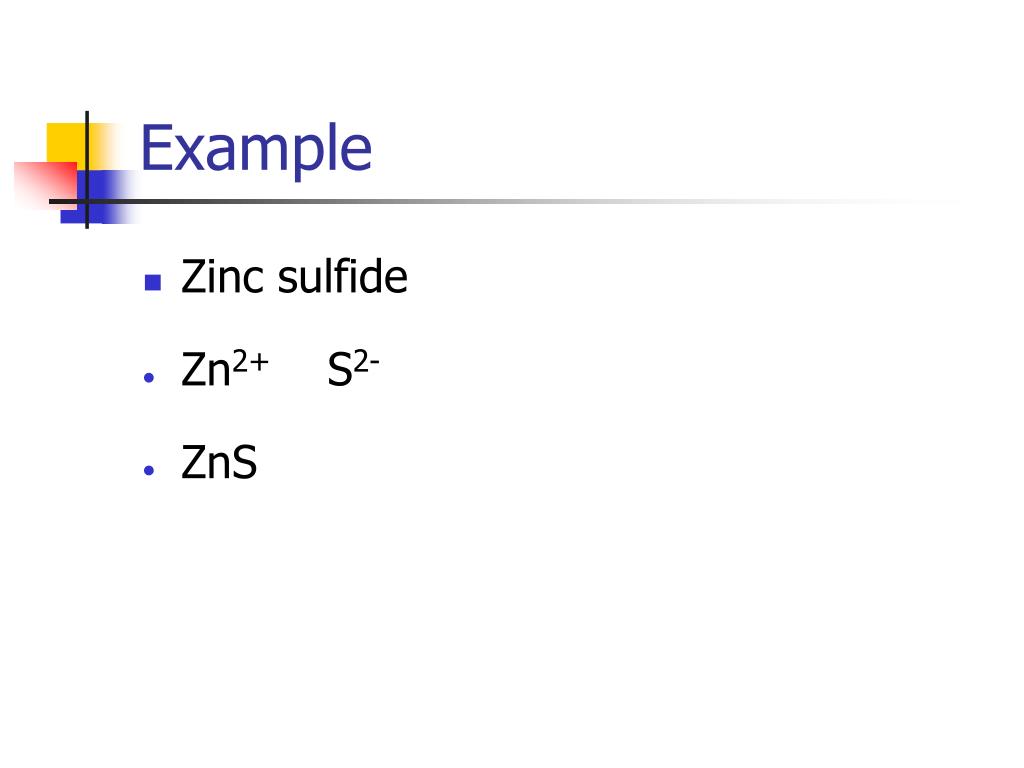The image size is (1024, 768).
Task: Click the "Example" slide title
Action: point(256,151)
